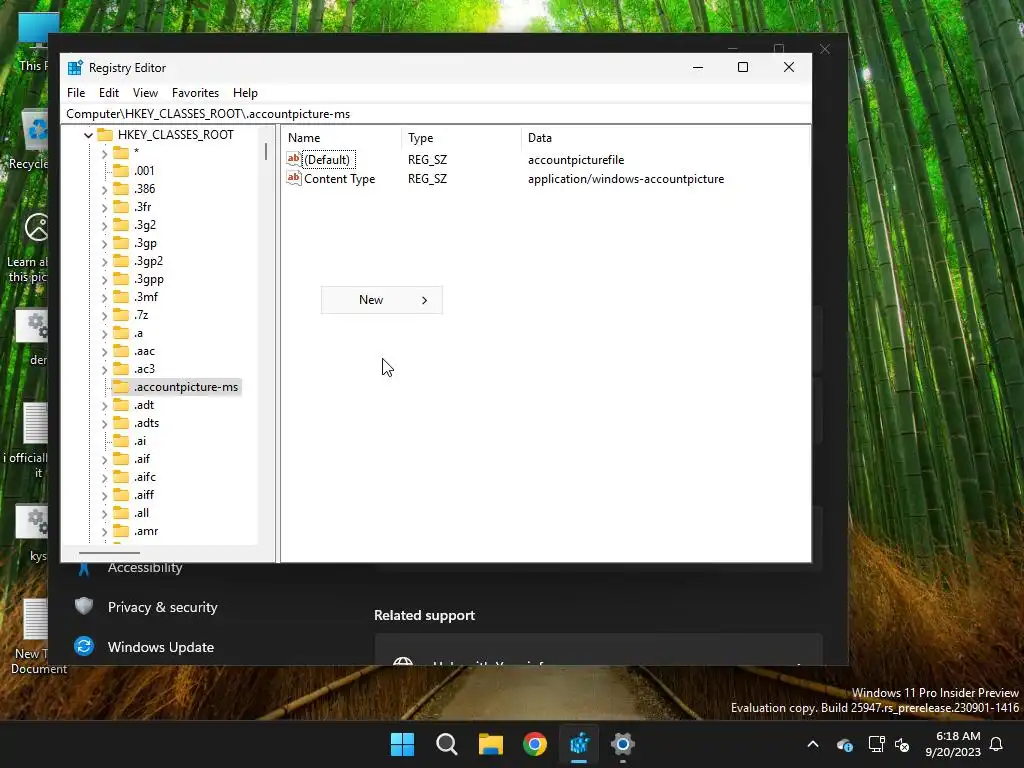
Task: Click the registry address path bar
Action: click(438, 114)
